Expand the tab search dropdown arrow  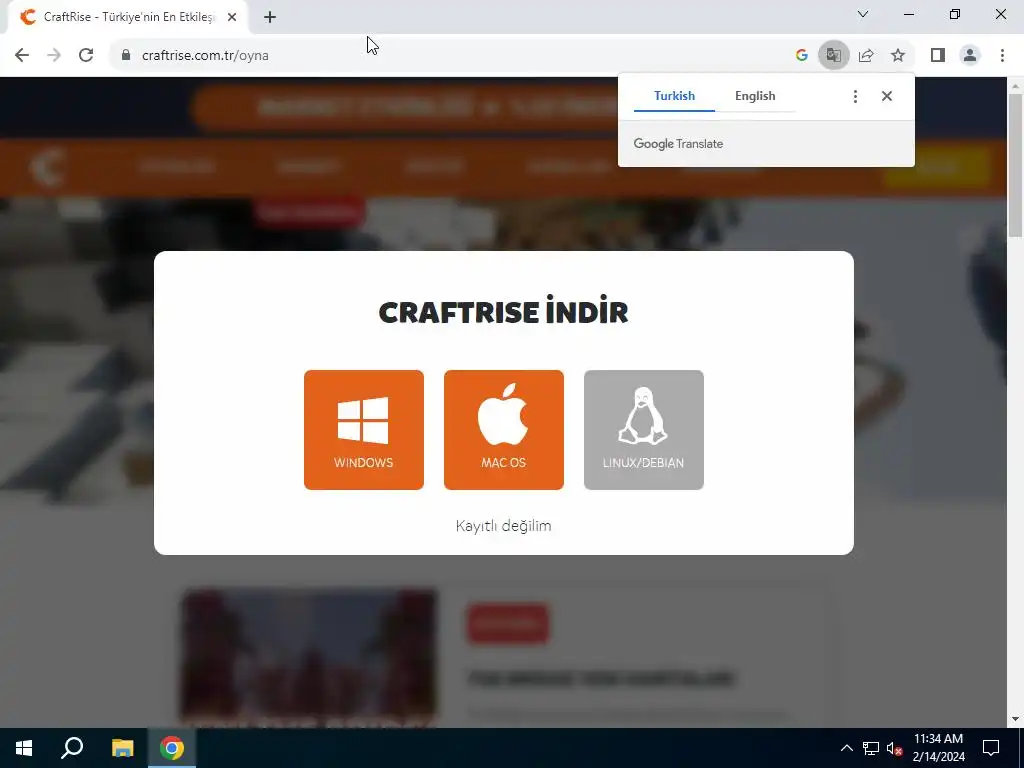[x=863, y=14]
